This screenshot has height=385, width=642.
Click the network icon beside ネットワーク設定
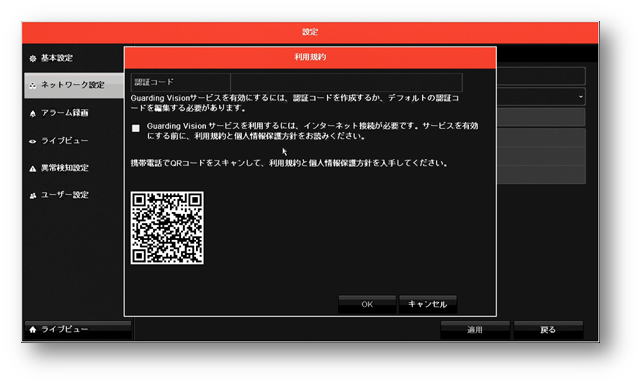[x=33, y=85]
